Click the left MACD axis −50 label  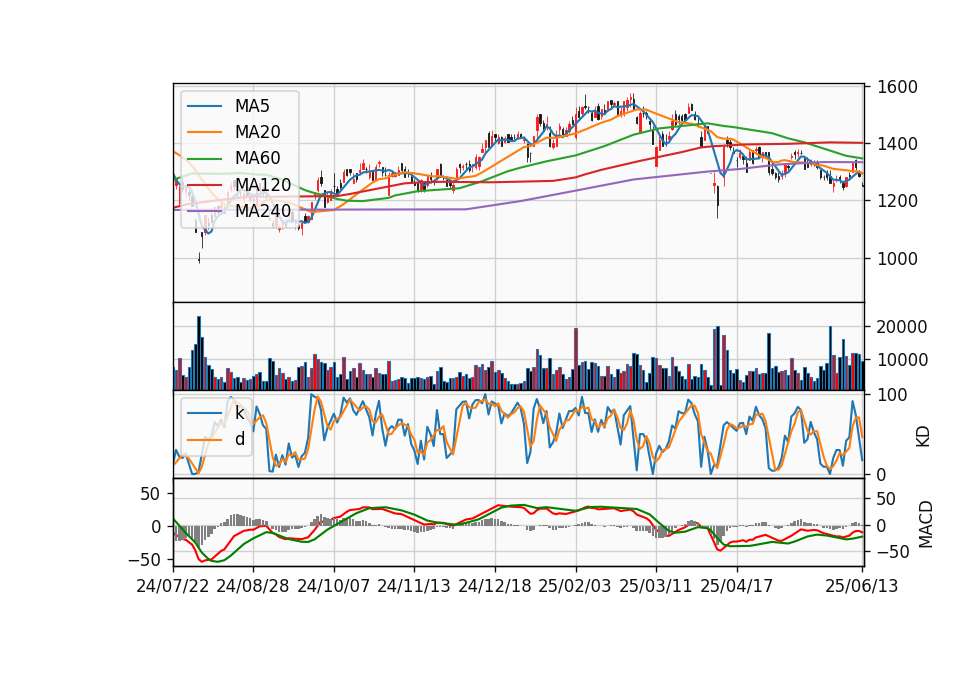tap(144, 560)
